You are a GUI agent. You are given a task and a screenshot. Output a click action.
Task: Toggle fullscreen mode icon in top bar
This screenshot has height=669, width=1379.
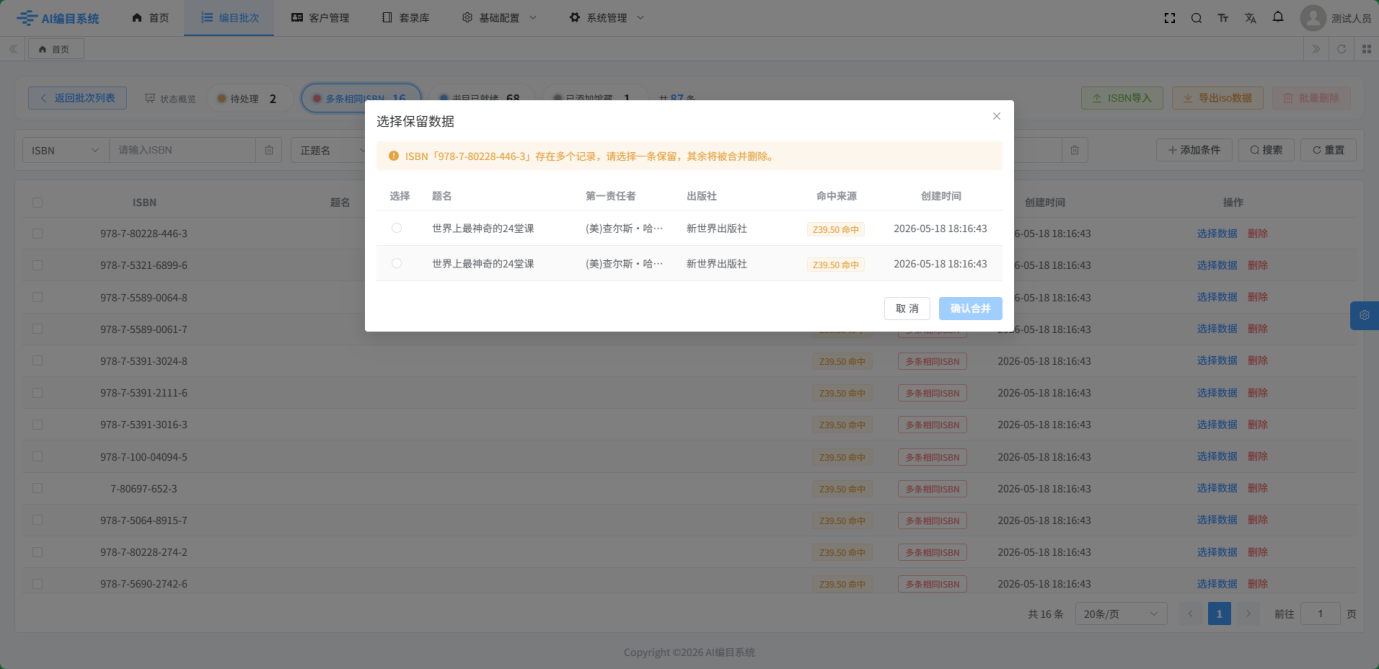(1170, 18)
